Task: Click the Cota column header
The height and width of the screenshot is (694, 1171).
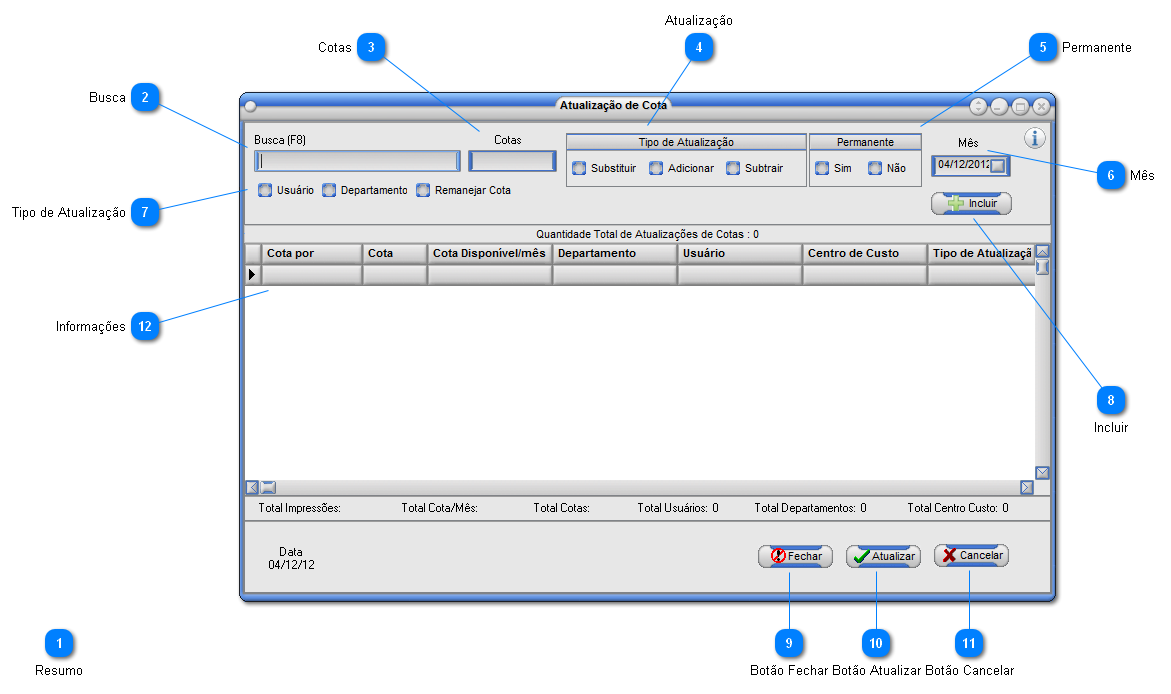Action: tap(395, 253)
